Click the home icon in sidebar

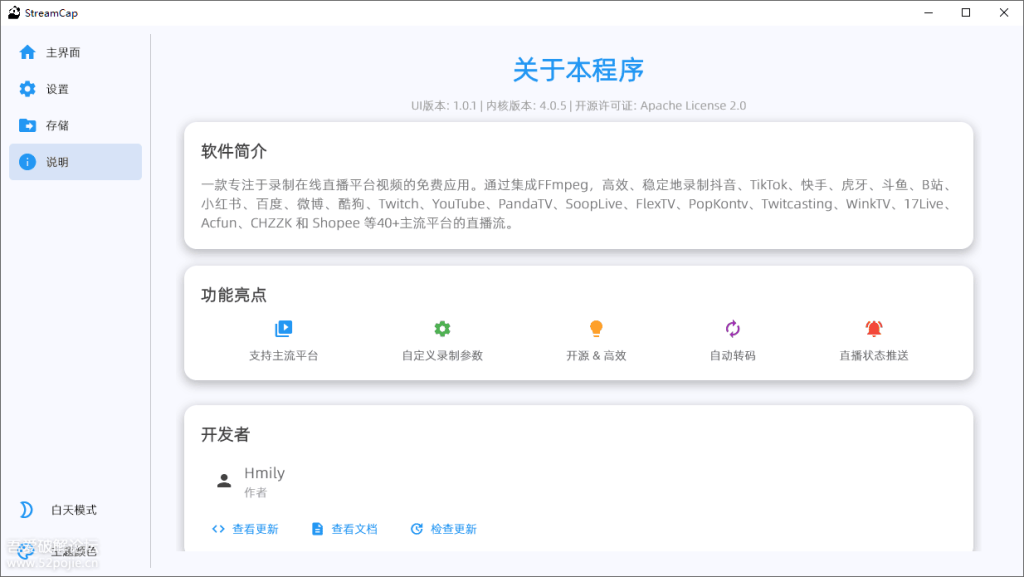pos(27,52)
